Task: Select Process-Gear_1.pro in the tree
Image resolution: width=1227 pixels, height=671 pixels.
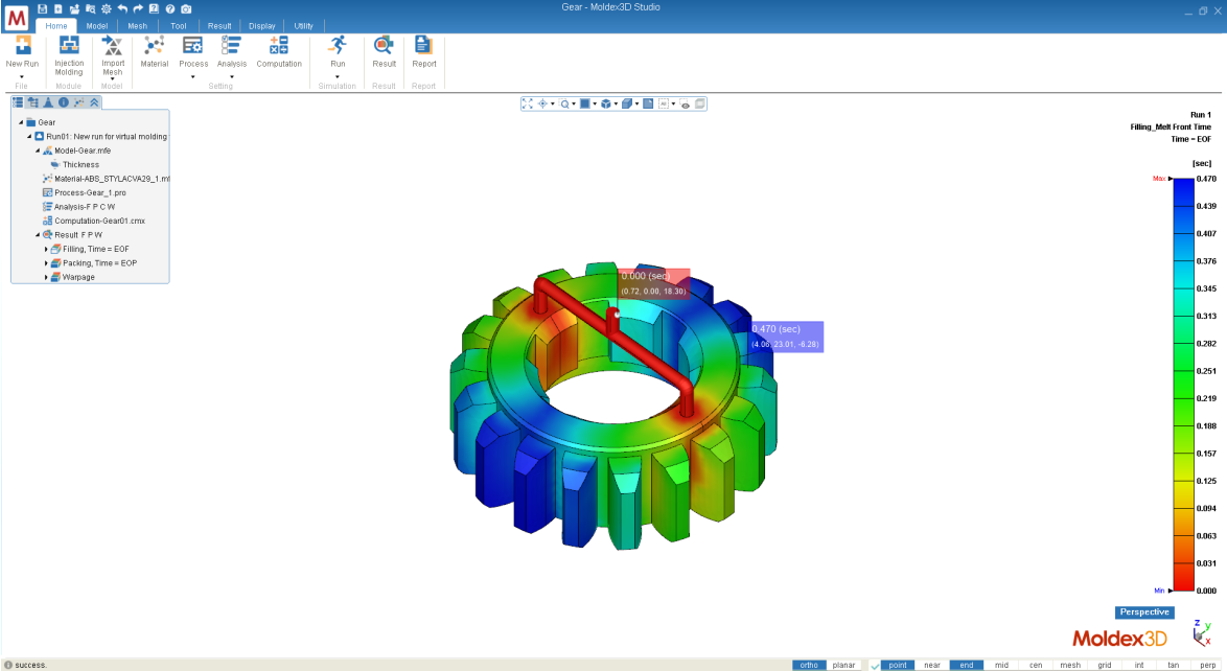Action: (x=90, y=192)
